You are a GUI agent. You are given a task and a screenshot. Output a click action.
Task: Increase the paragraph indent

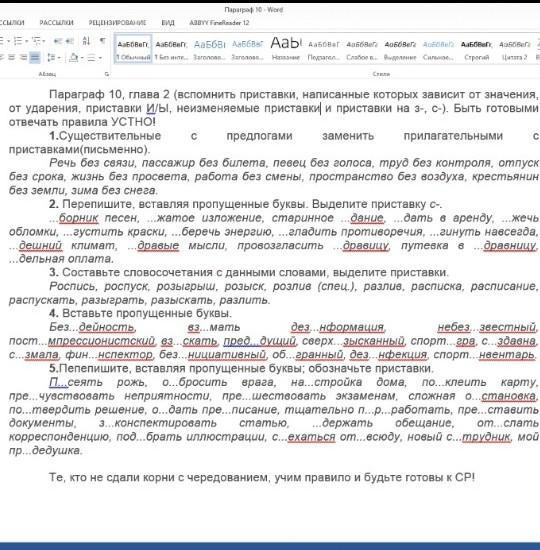click(70, 41)
